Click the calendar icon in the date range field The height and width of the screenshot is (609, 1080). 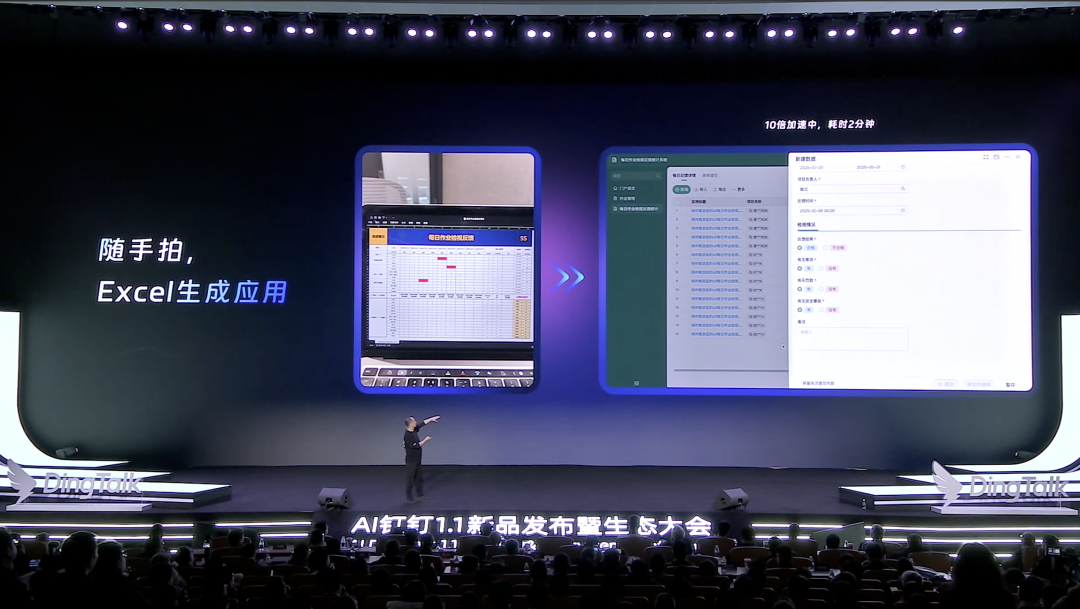(x=903, y=167)
